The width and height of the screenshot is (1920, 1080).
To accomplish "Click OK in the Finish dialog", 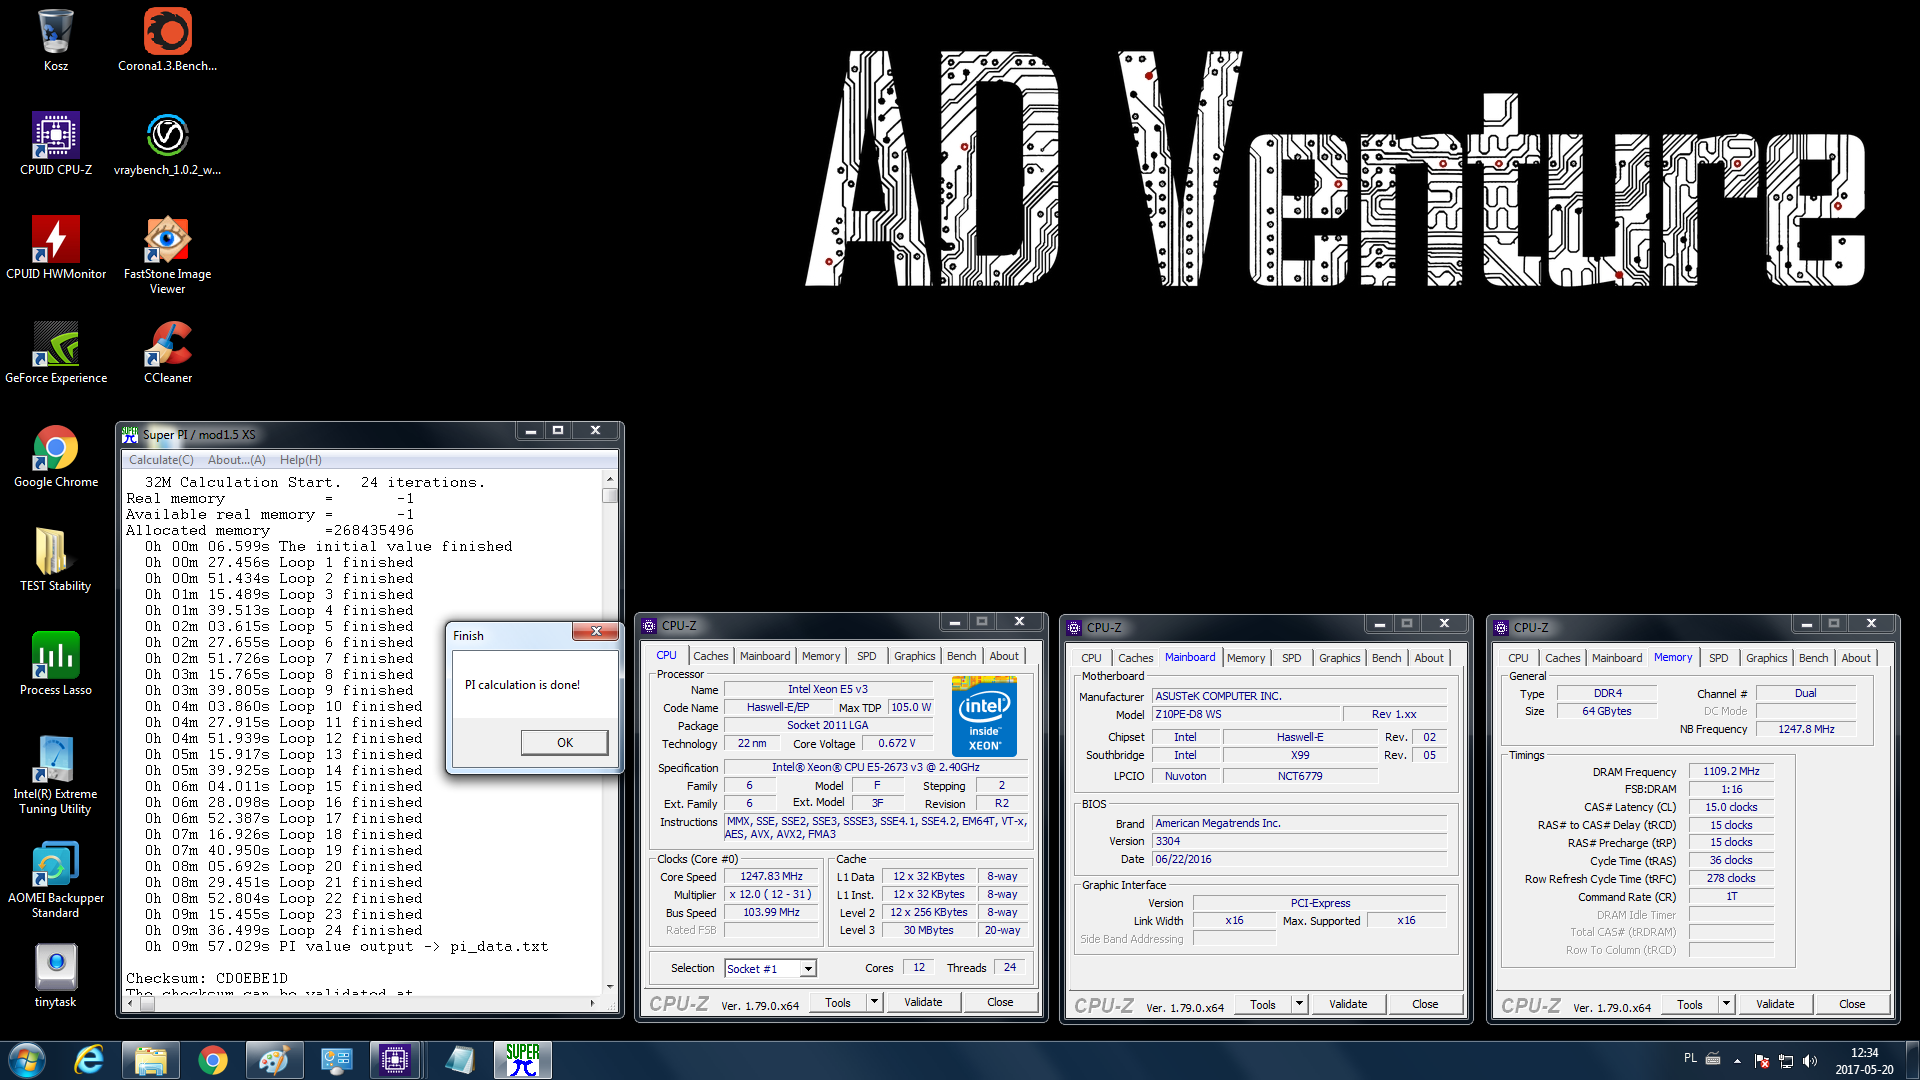I will (x=564, y=742).
